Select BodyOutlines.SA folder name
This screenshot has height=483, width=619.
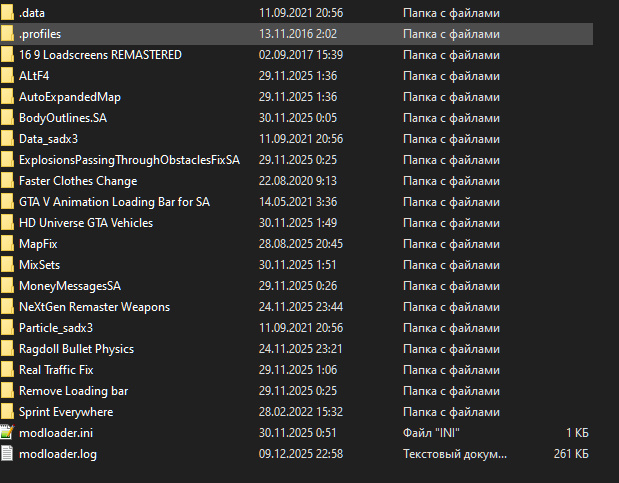[62, 118]
